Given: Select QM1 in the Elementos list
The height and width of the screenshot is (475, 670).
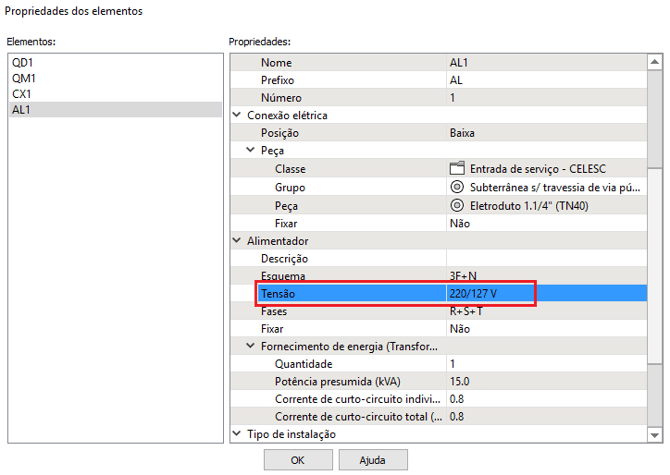Looking at the screenshot, I should pyautogui.click(x=23, y=78).
